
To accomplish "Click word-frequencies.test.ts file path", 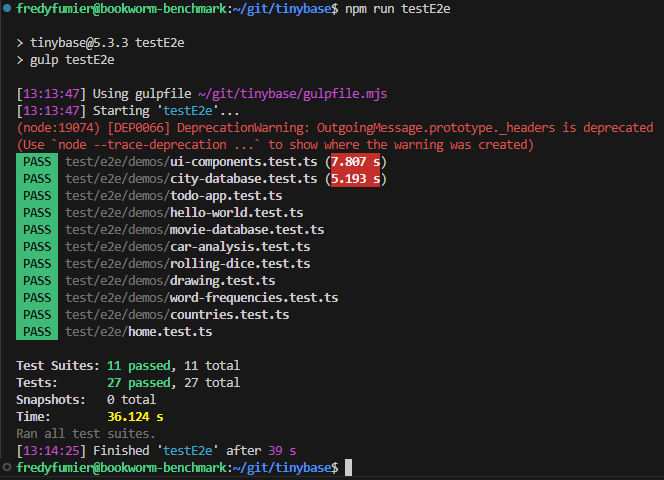I will pyautogui.click(x=202, y=297).
